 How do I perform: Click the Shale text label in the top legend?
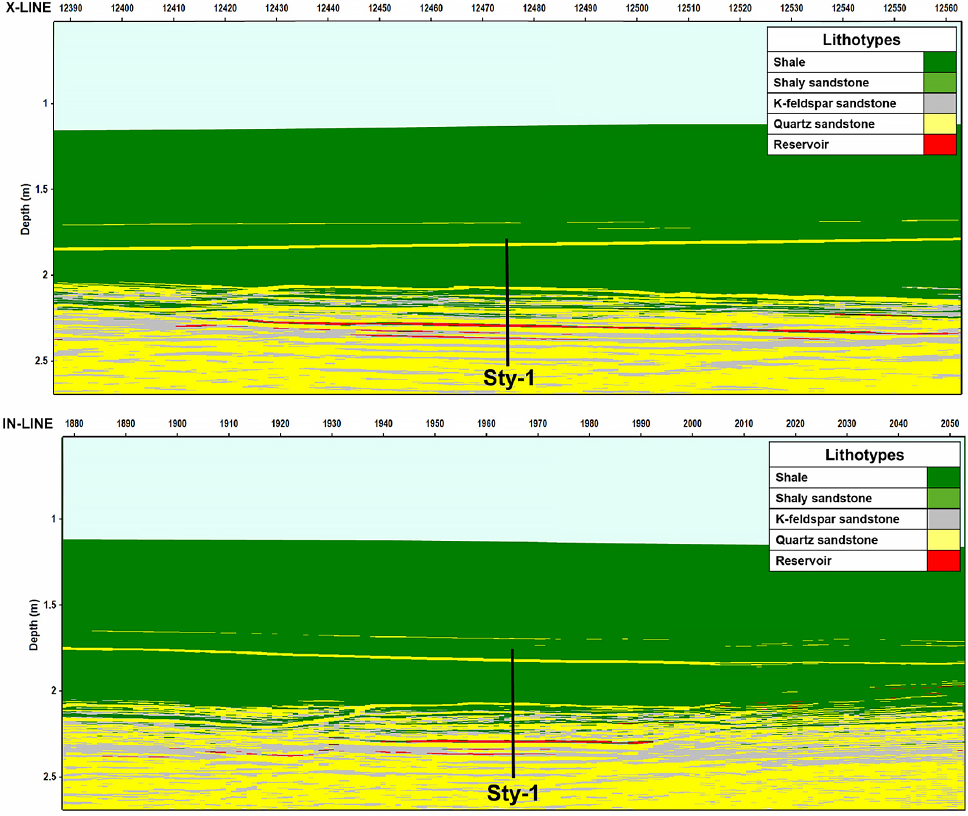coord(790,63)
